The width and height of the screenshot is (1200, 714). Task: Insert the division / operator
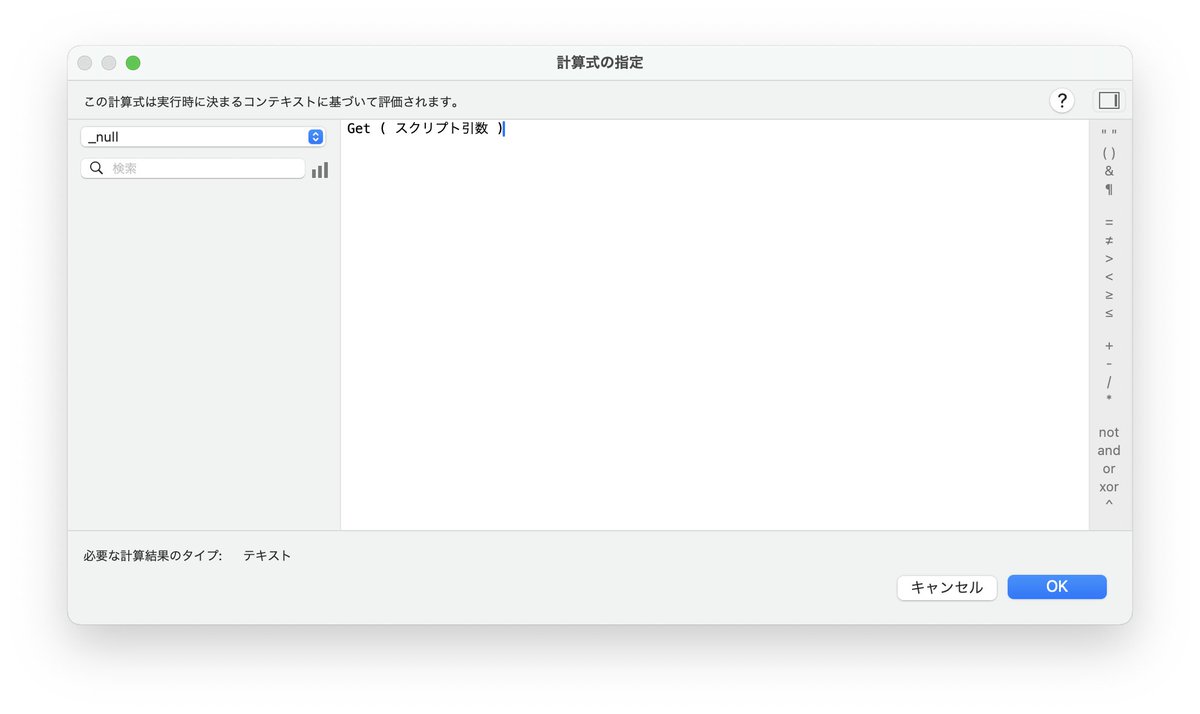1109,382
